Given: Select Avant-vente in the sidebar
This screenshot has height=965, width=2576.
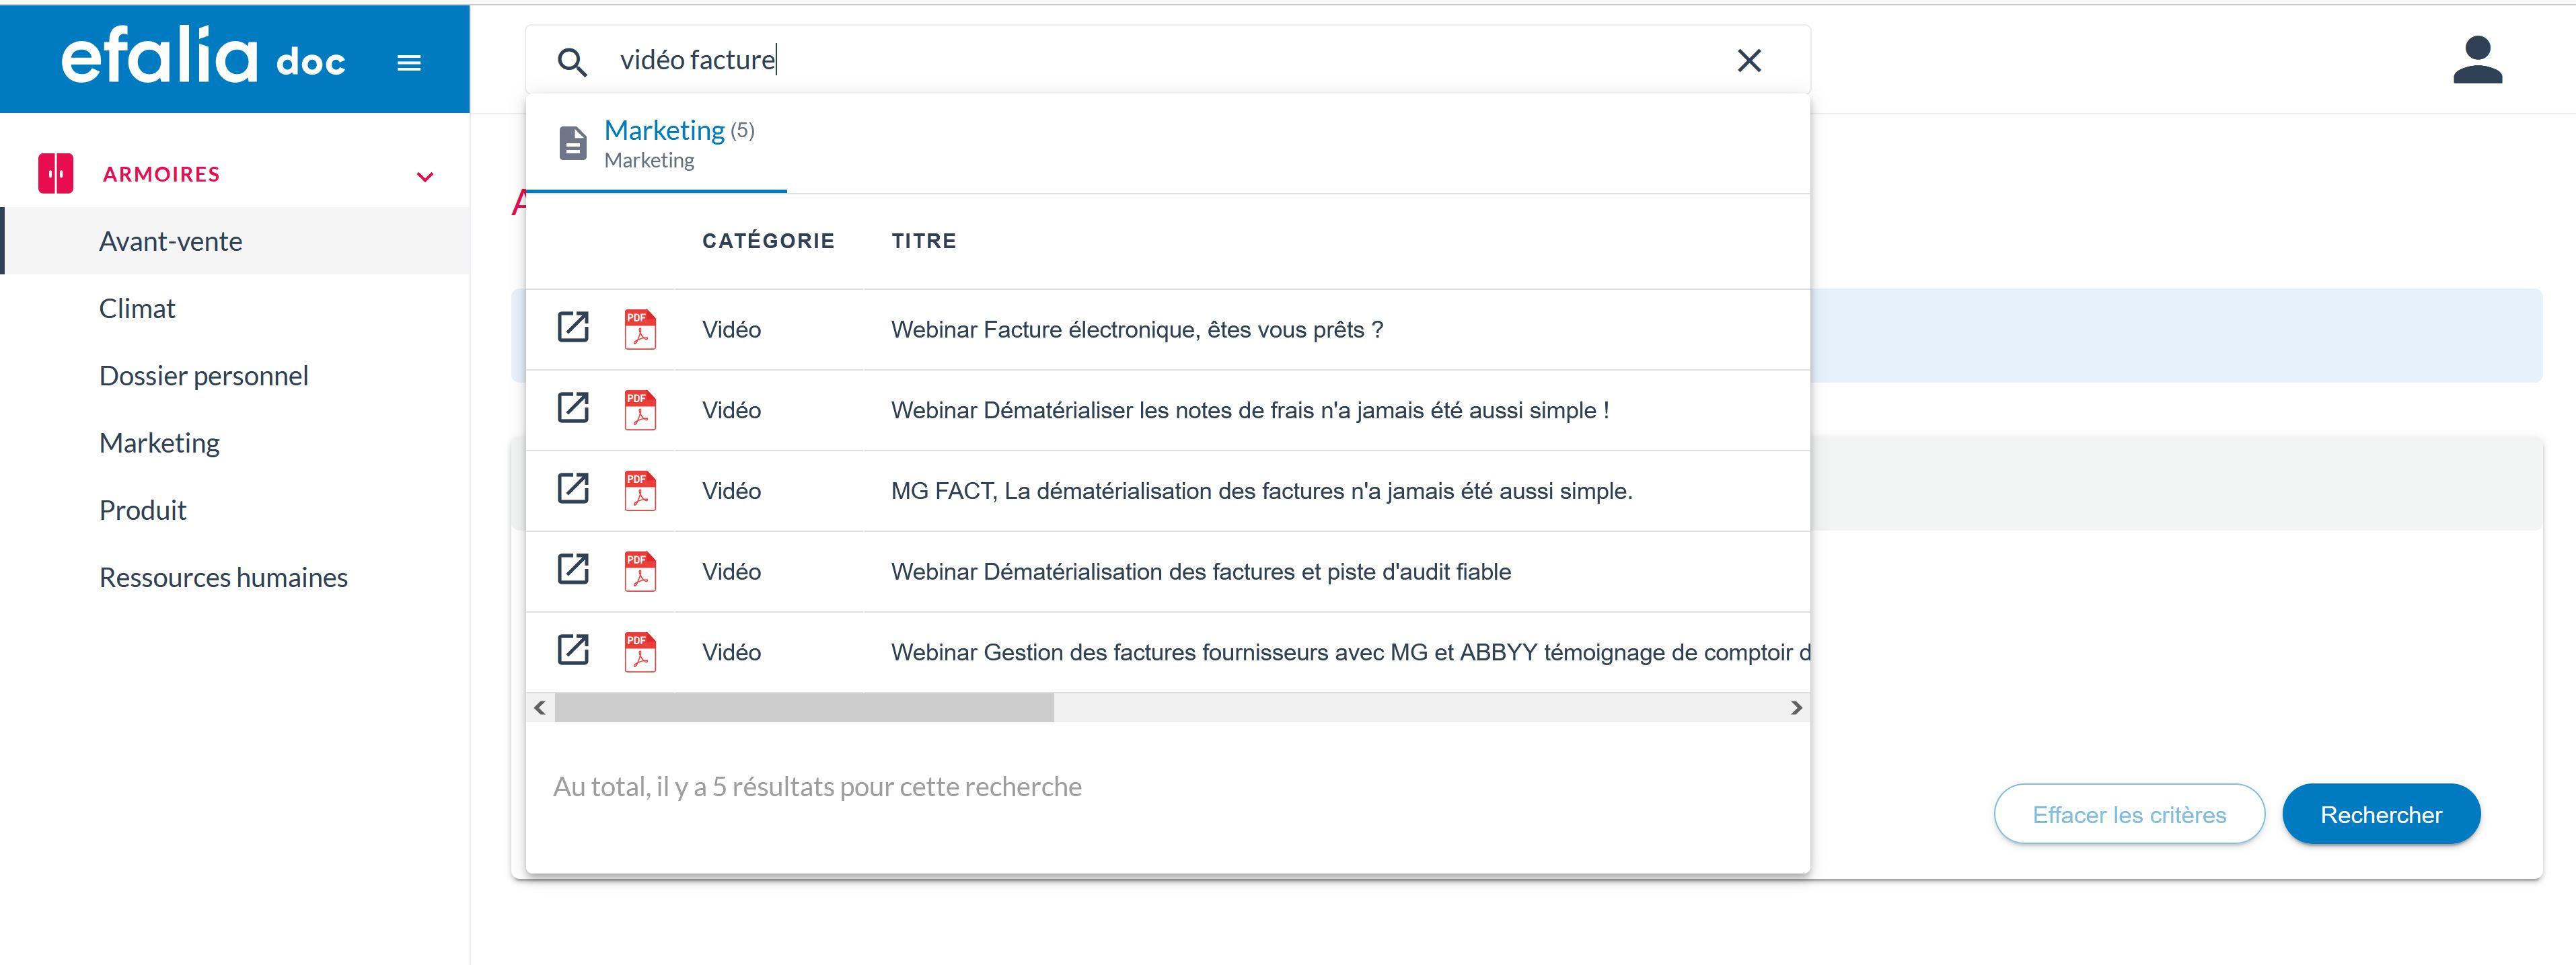Looking at the screenshot, I should (170, 240).
